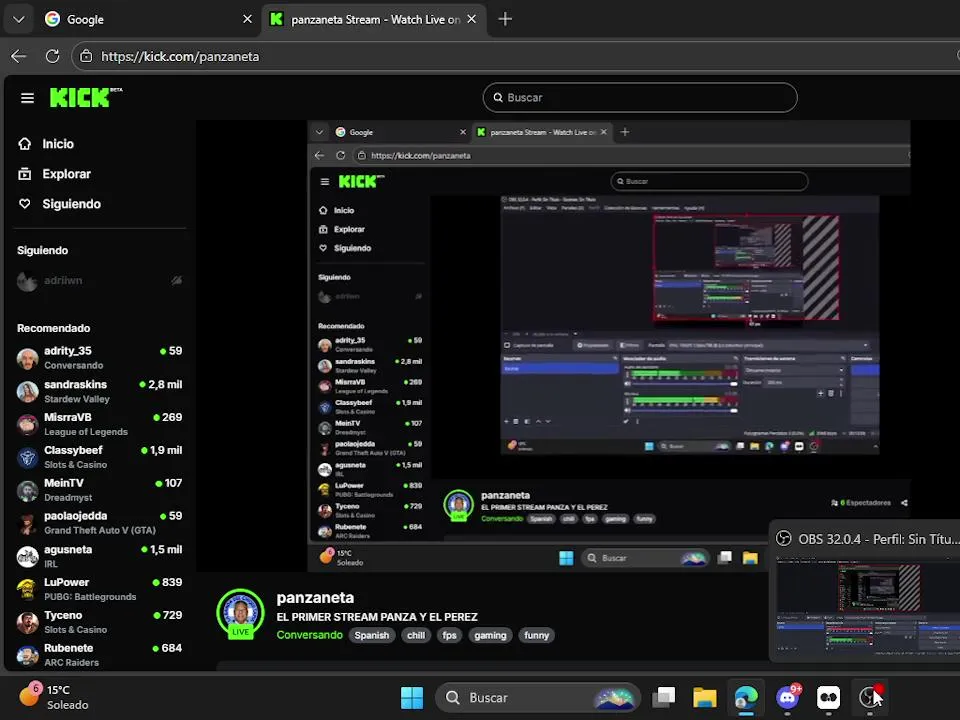960x720 pixels.
Task: Click the sandraskins avatar picture
Action: tap(28, 391)
